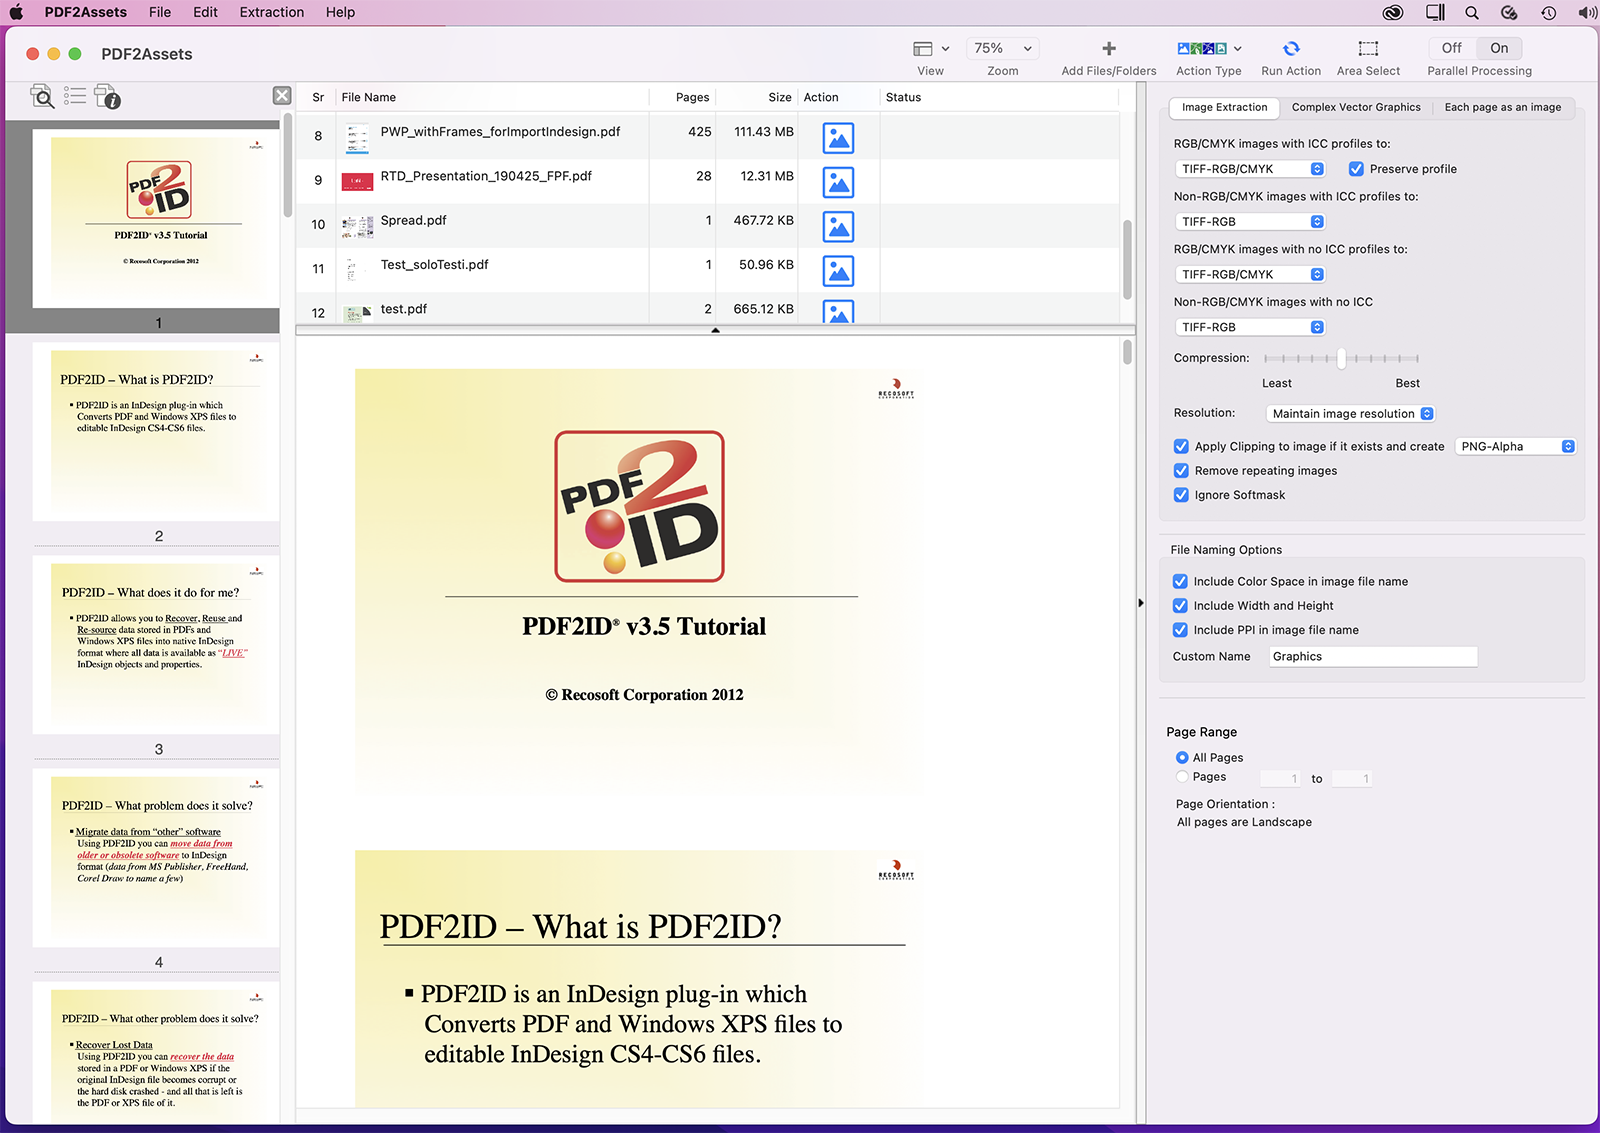Click the search page magnifier icon in sidebar
The height and width of the screenshot is (1133, 1600).
coord(42,96)
